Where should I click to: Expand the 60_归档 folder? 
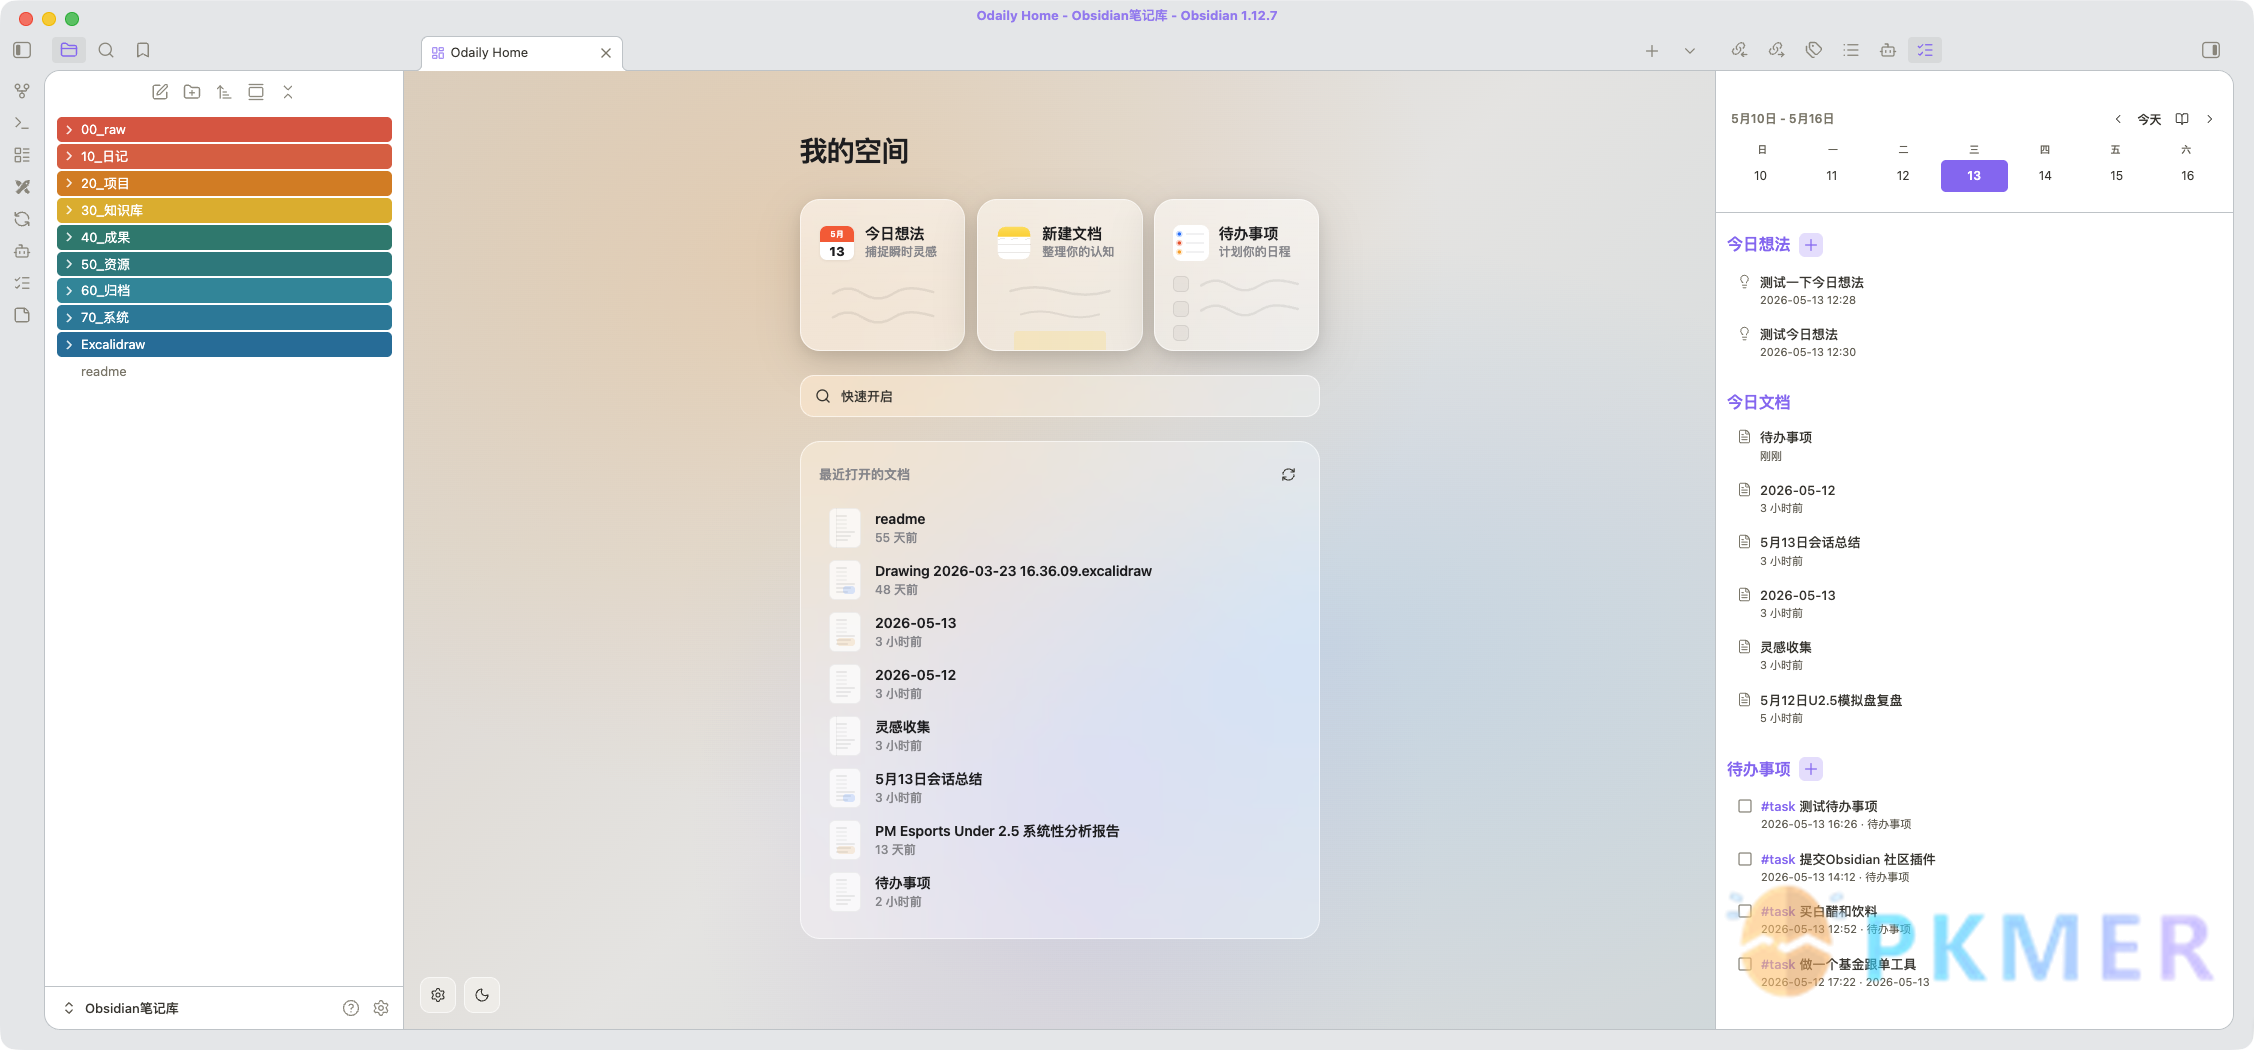[x=224, y=291]
